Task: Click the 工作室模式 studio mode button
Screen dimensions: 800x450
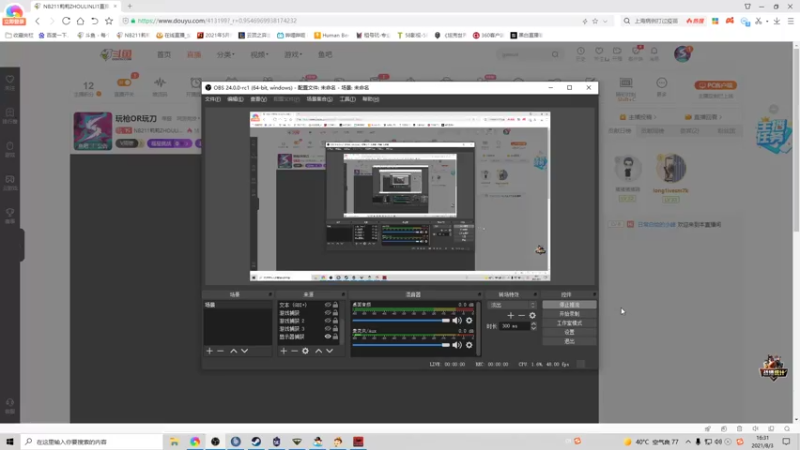Action: (x=569, y=323)
